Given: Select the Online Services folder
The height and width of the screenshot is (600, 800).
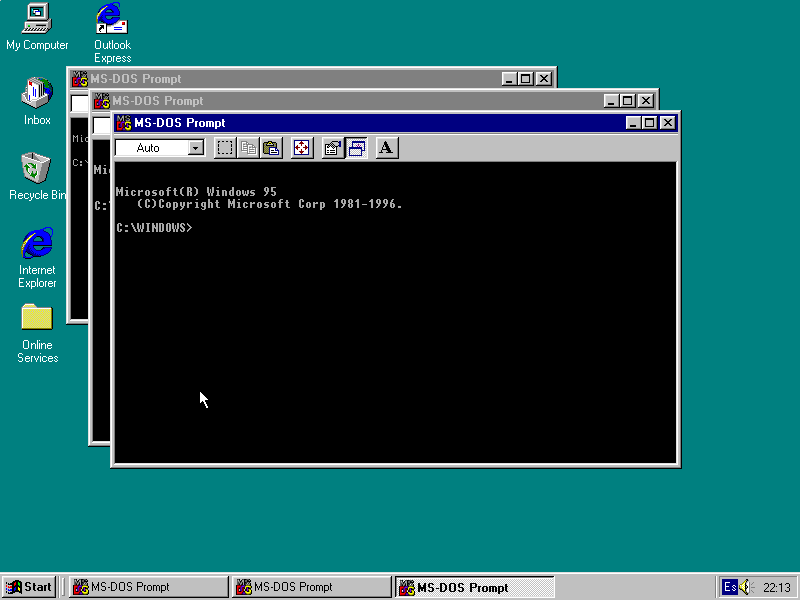Looking at the screenshot, I should tap(37, 333).
